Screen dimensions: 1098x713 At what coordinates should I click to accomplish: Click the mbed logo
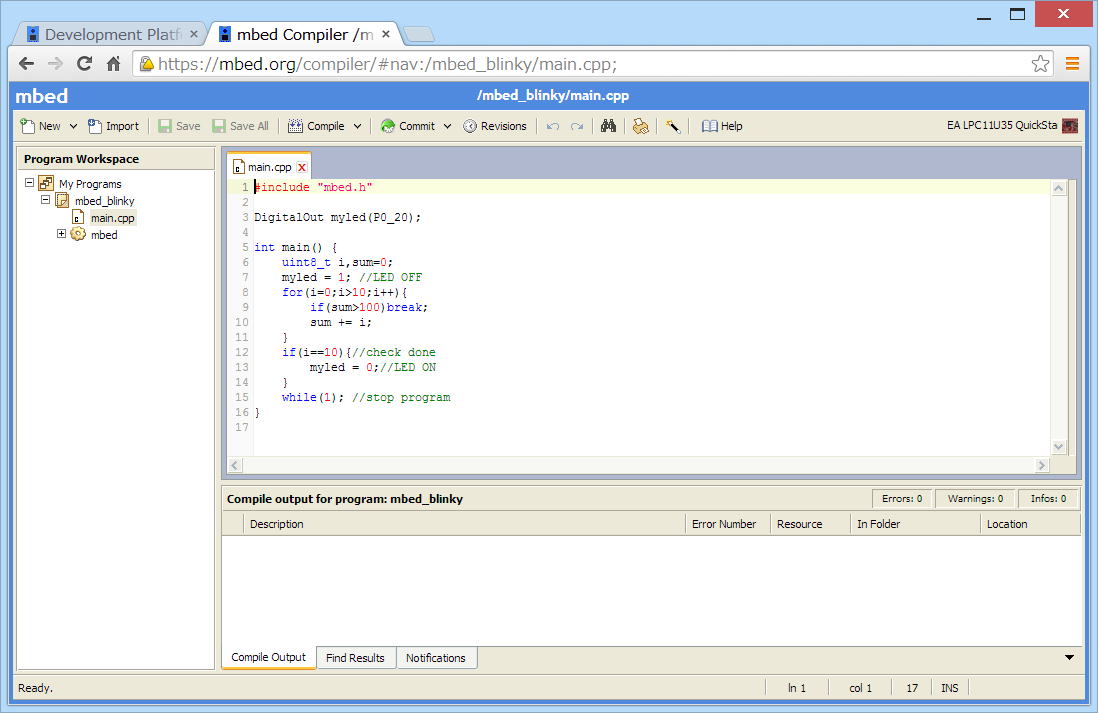(x=42, y=96)
